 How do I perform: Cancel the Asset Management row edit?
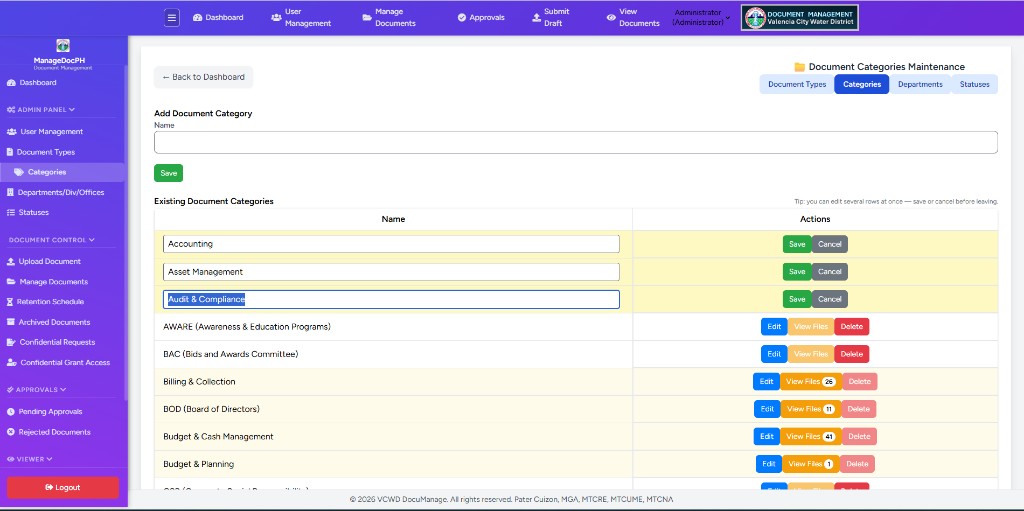[829, 272]
